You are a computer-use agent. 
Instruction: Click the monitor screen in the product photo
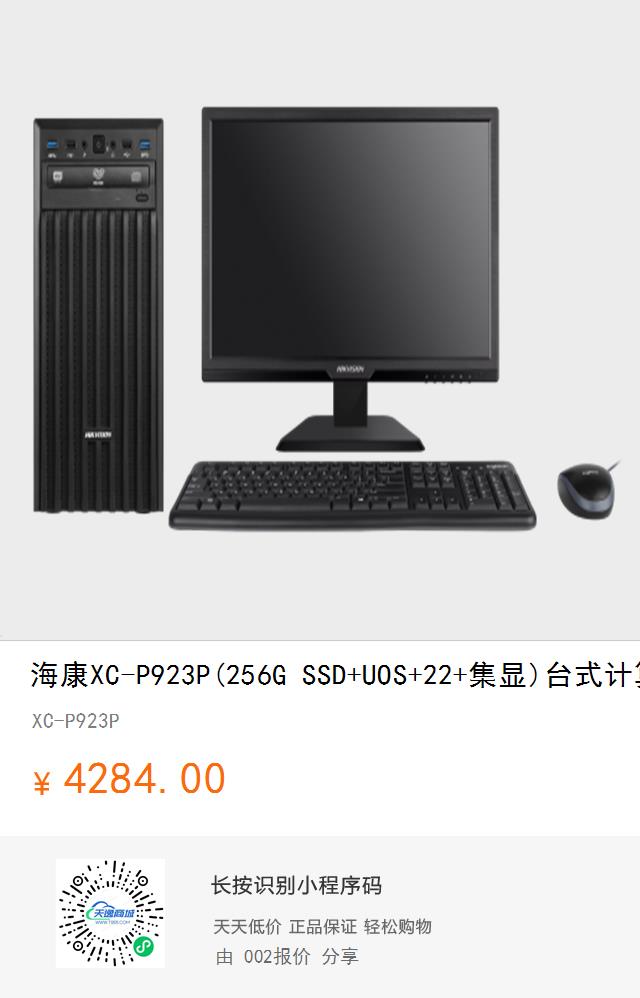tap(350, 239)
